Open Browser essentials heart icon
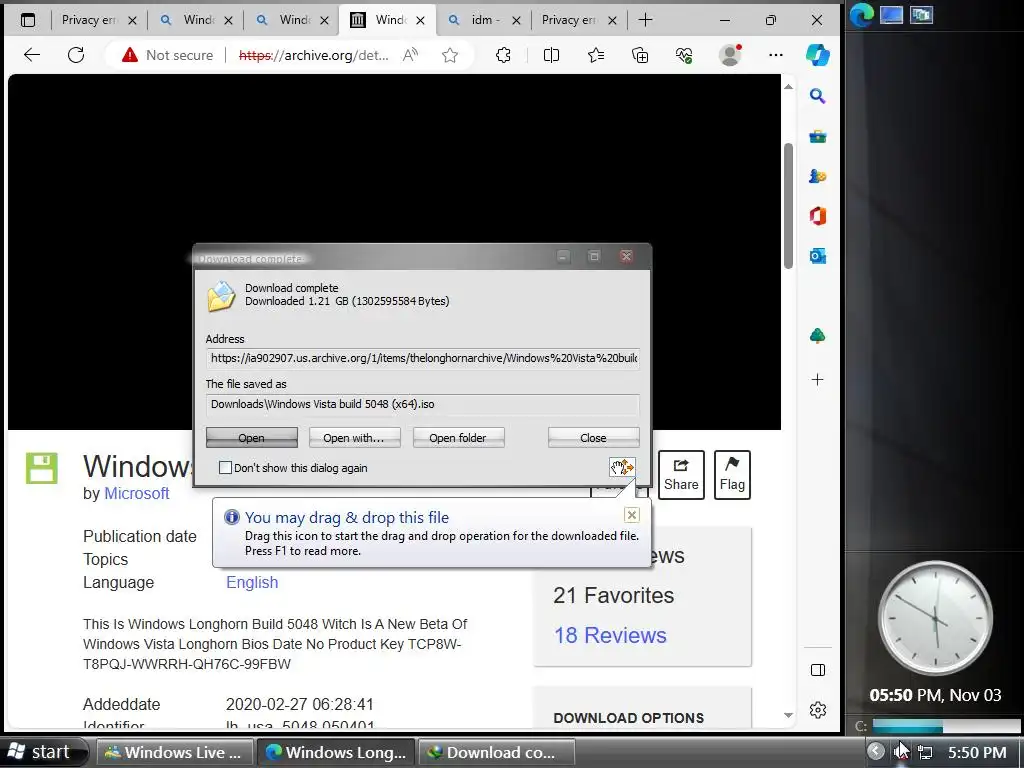Screen dimensions: 1024x768 point(684,56)
